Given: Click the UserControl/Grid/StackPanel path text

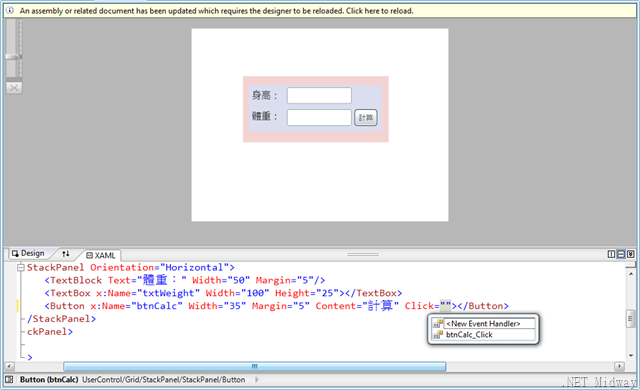Looking at the screenshot, I should point(164,380).
